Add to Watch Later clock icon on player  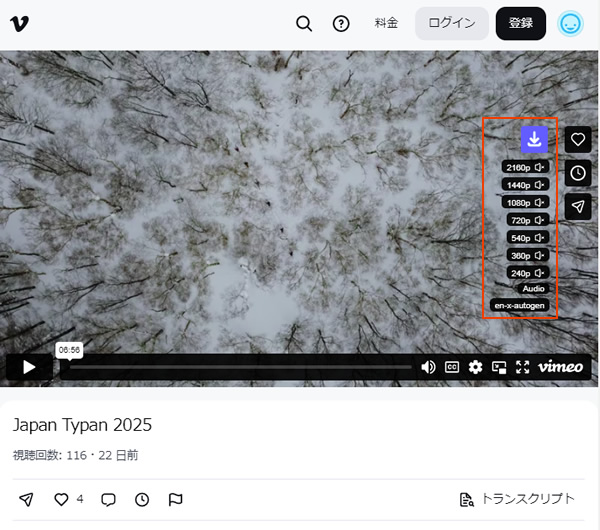[x=578, y=173]
